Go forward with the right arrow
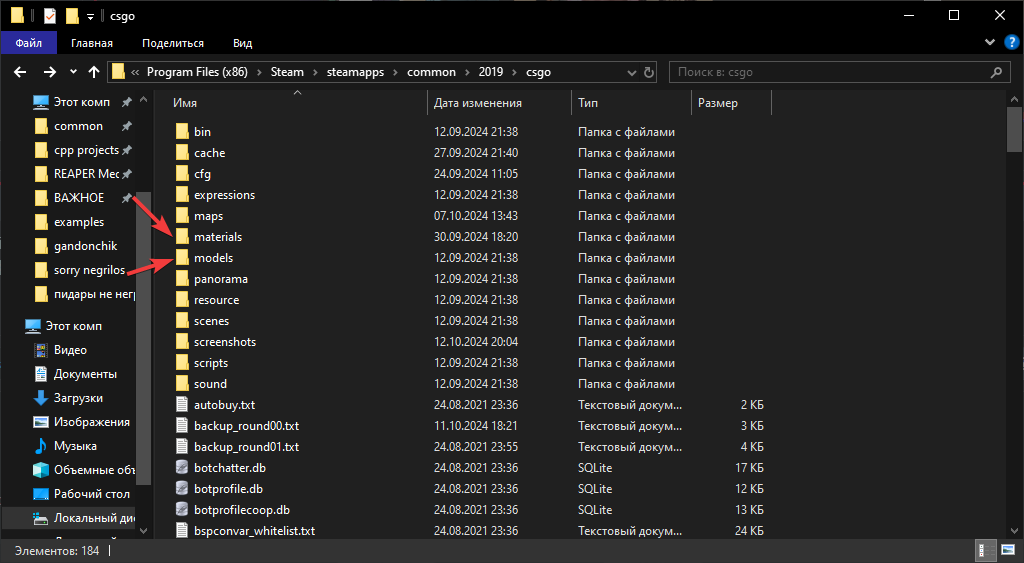The height and width of the screenshot is (563, 1024). pyautogui.click(x=50, y=72)
